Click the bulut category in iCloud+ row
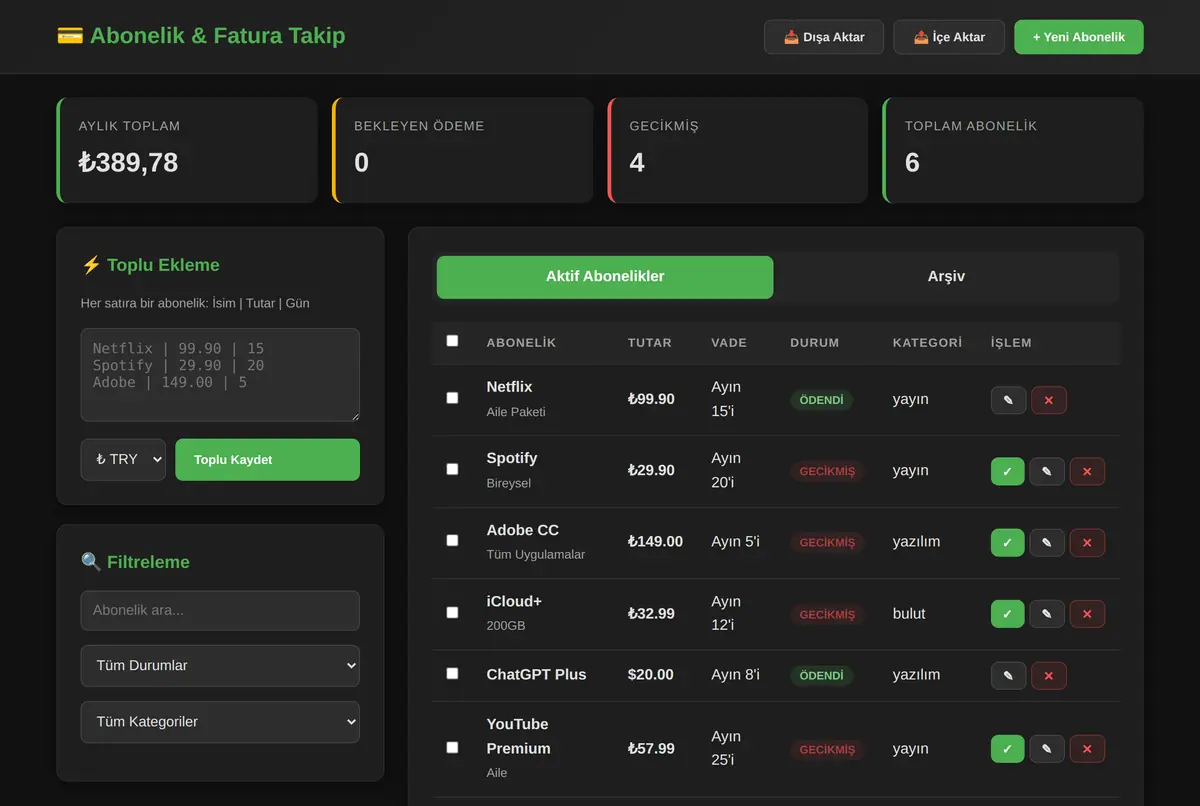Screen dimensions: 1200x806 (909, 614)
